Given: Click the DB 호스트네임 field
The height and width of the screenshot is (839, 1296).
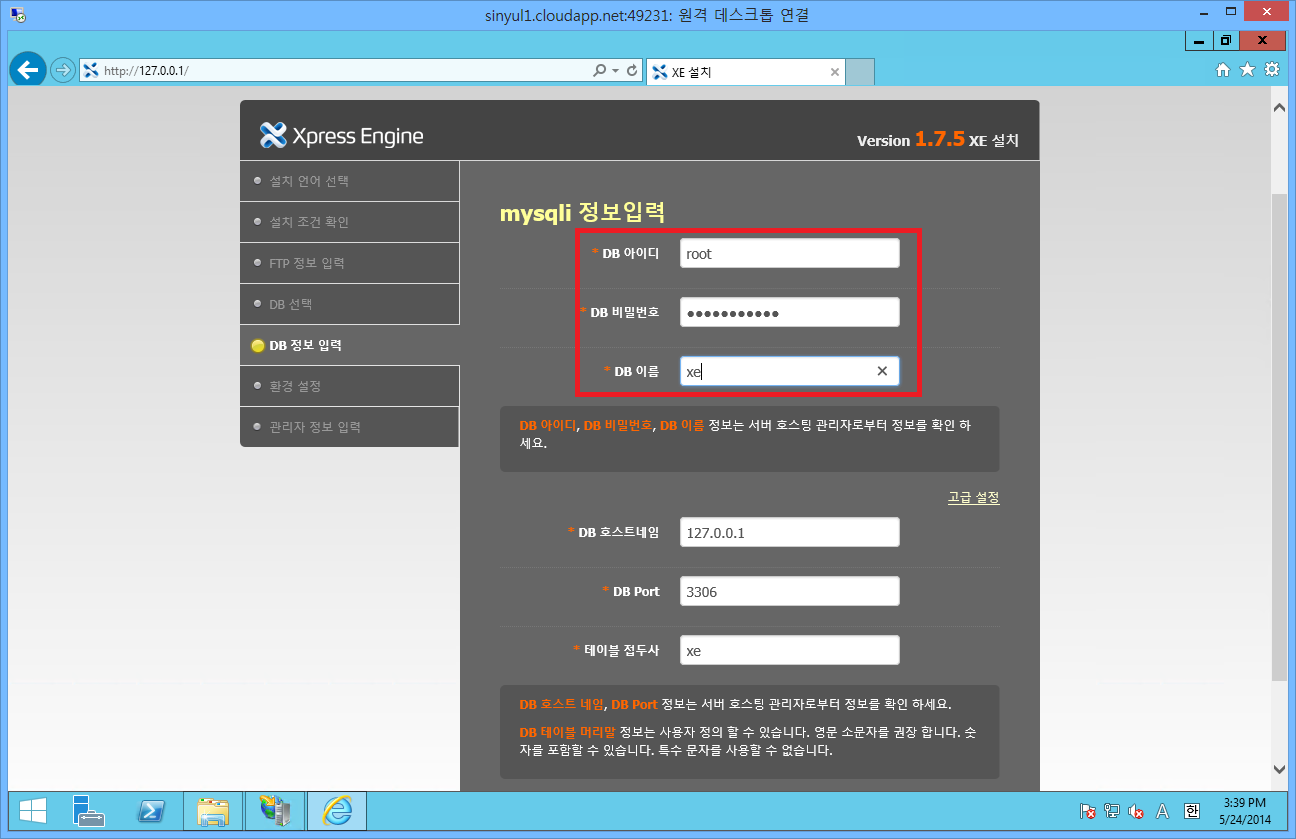Looking at the screenshot, I should coord(790,532).
